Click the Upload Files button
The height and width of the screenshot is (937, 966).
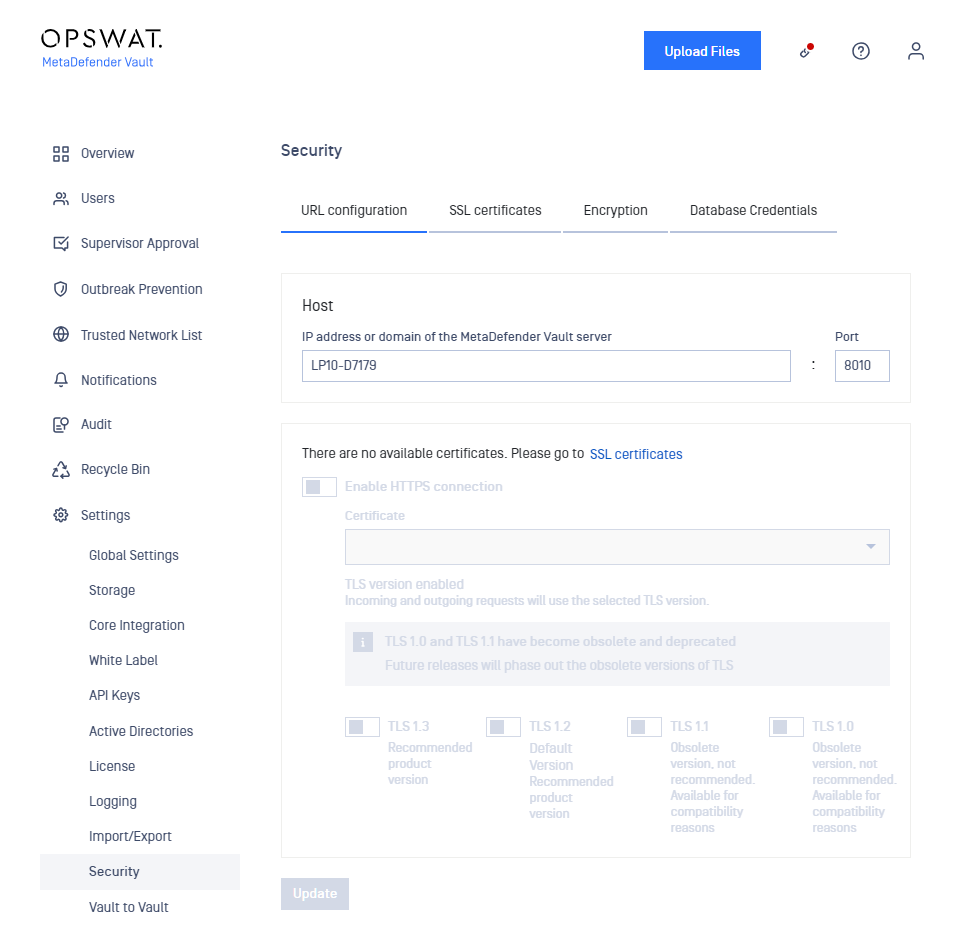point(702,51)
